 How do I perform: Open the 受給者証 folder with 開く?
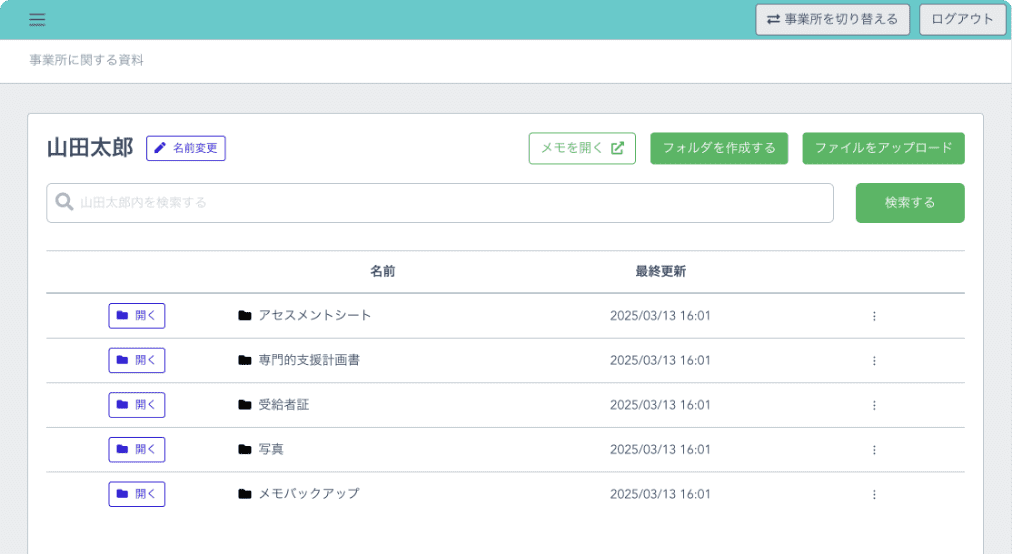(x=137, y=405)
